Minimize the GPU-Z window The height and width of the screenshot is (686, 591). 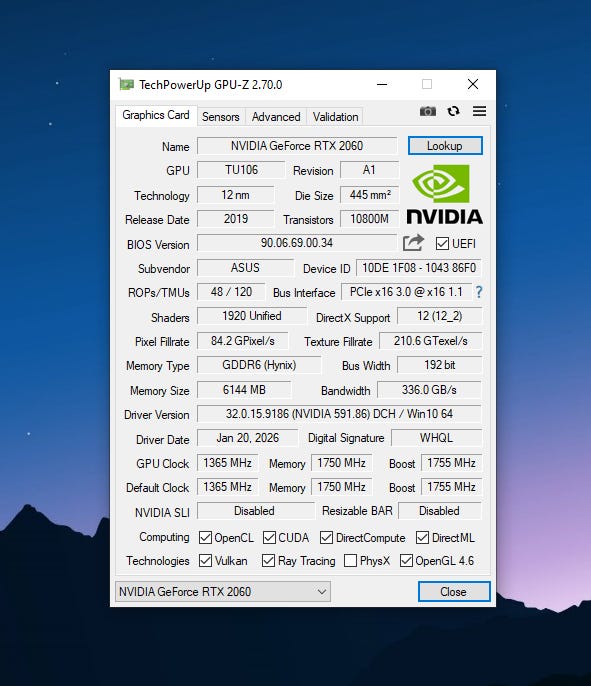pos(382,84)
